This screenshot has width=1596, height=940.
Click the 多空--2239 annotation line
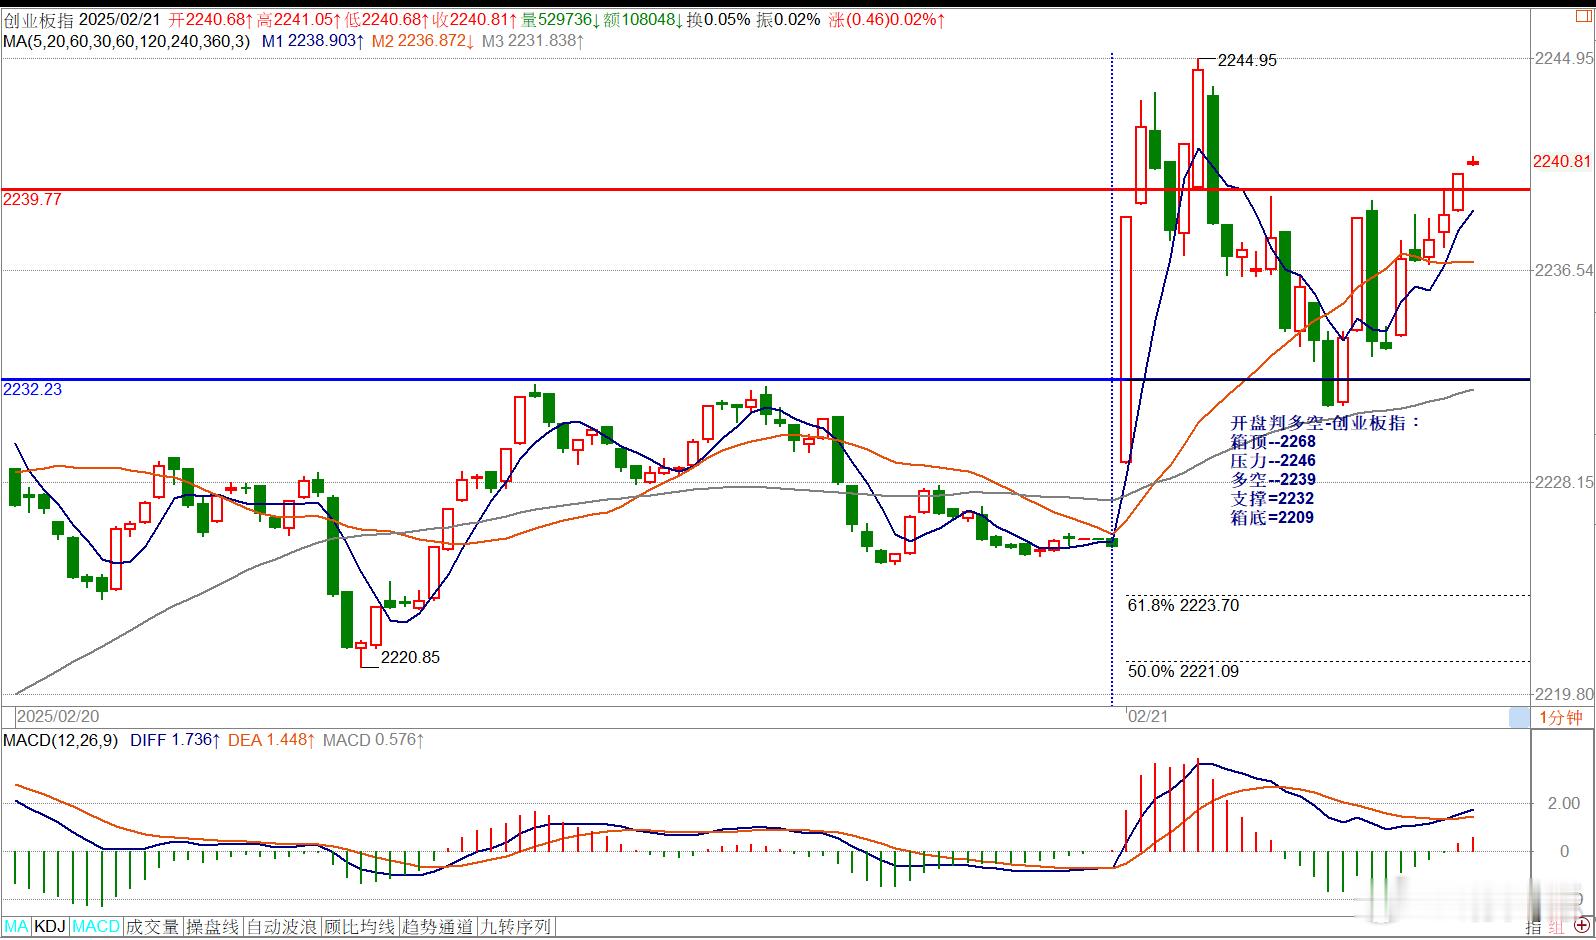click(1273, 480)
